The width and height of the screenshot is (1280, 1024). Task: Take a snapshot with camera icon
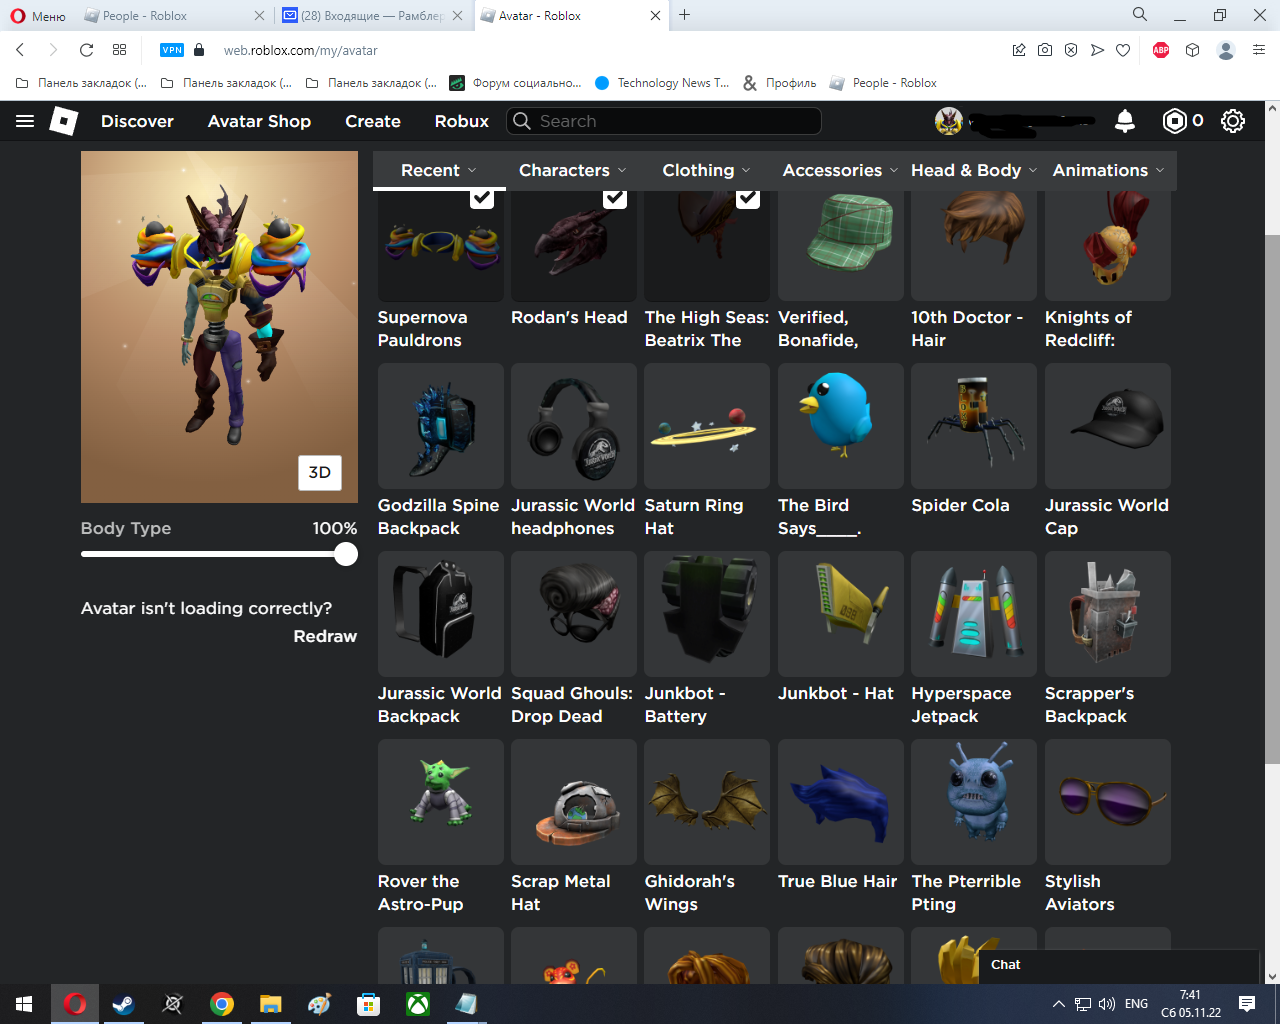point(1045,50)
